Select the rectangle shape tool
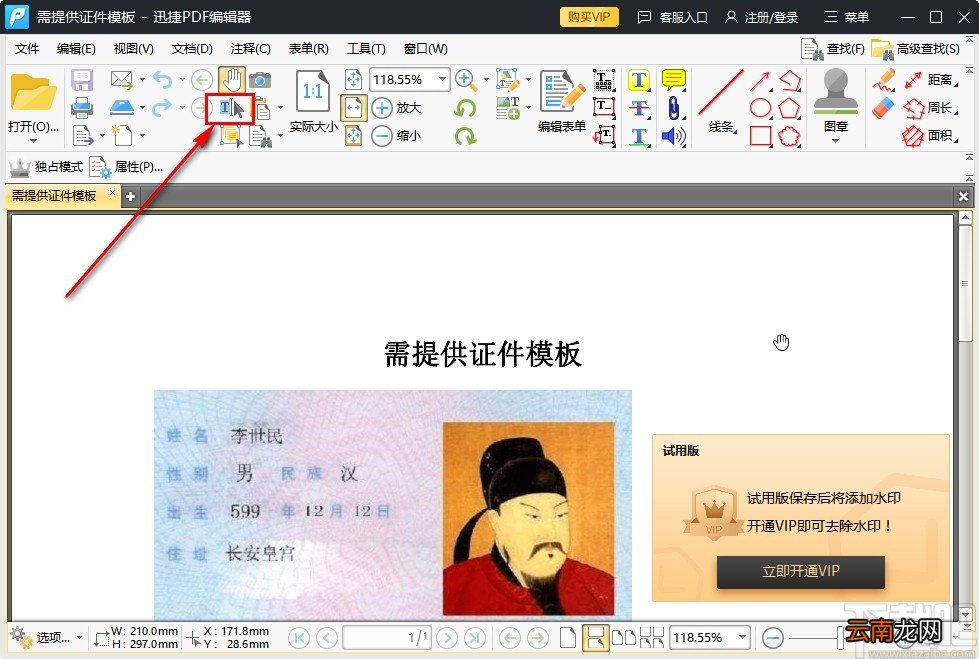This screenshot has height=659, width=979. (760, 136)
